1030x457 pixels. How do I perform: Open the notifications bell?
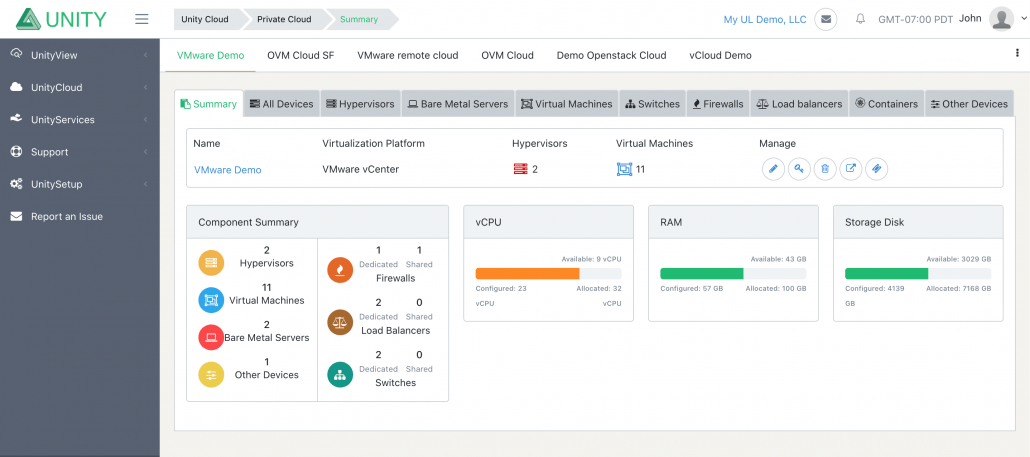pyautogui.click(x=860, y=19)
